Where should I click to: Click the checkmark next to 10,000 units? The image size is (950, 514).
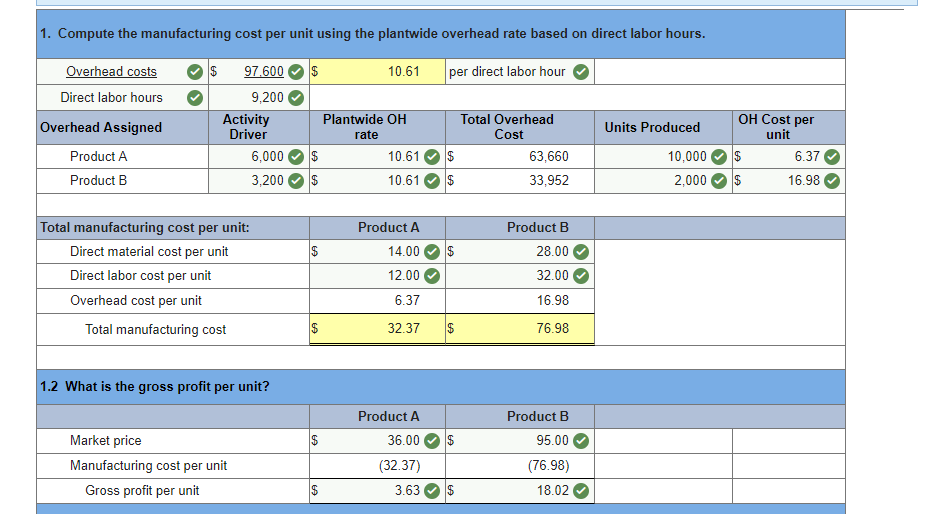[x=719, y=157]
